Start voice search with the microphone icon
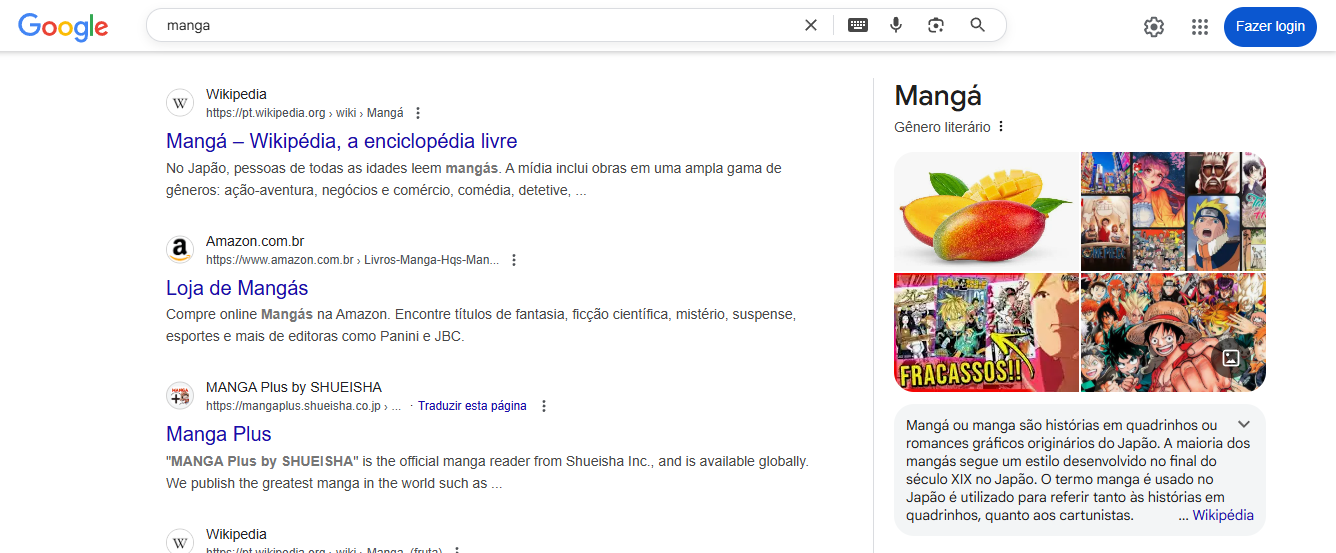This screenshot has height=553, width=1336. 896,25
